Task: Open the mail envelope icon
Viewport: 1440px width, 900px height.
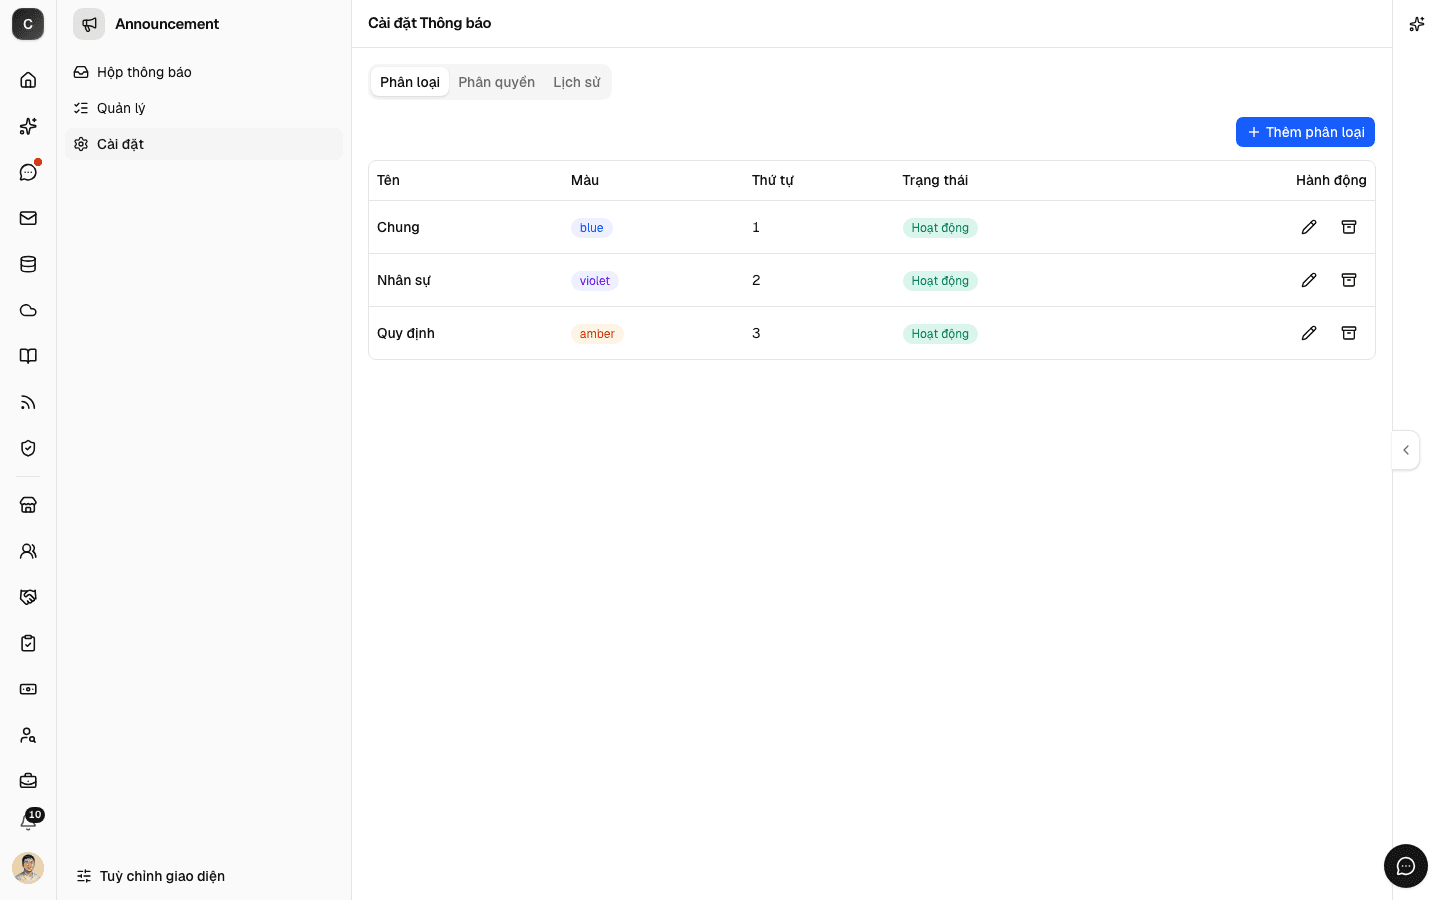Action: point(28,218)
